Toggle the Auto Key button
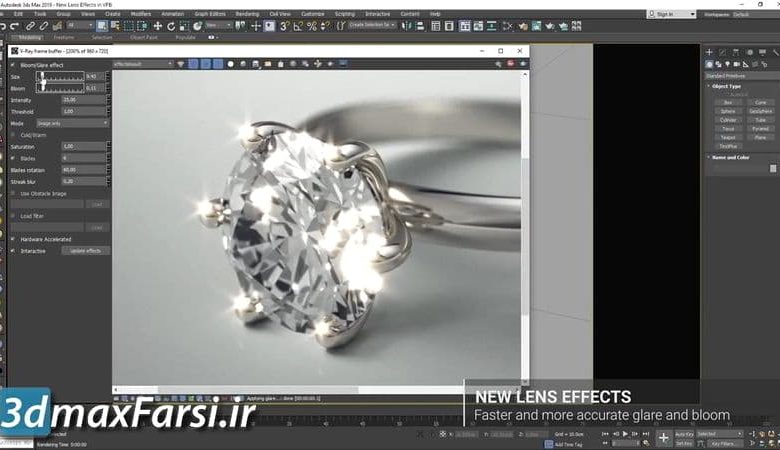 (x=684, y=434)
